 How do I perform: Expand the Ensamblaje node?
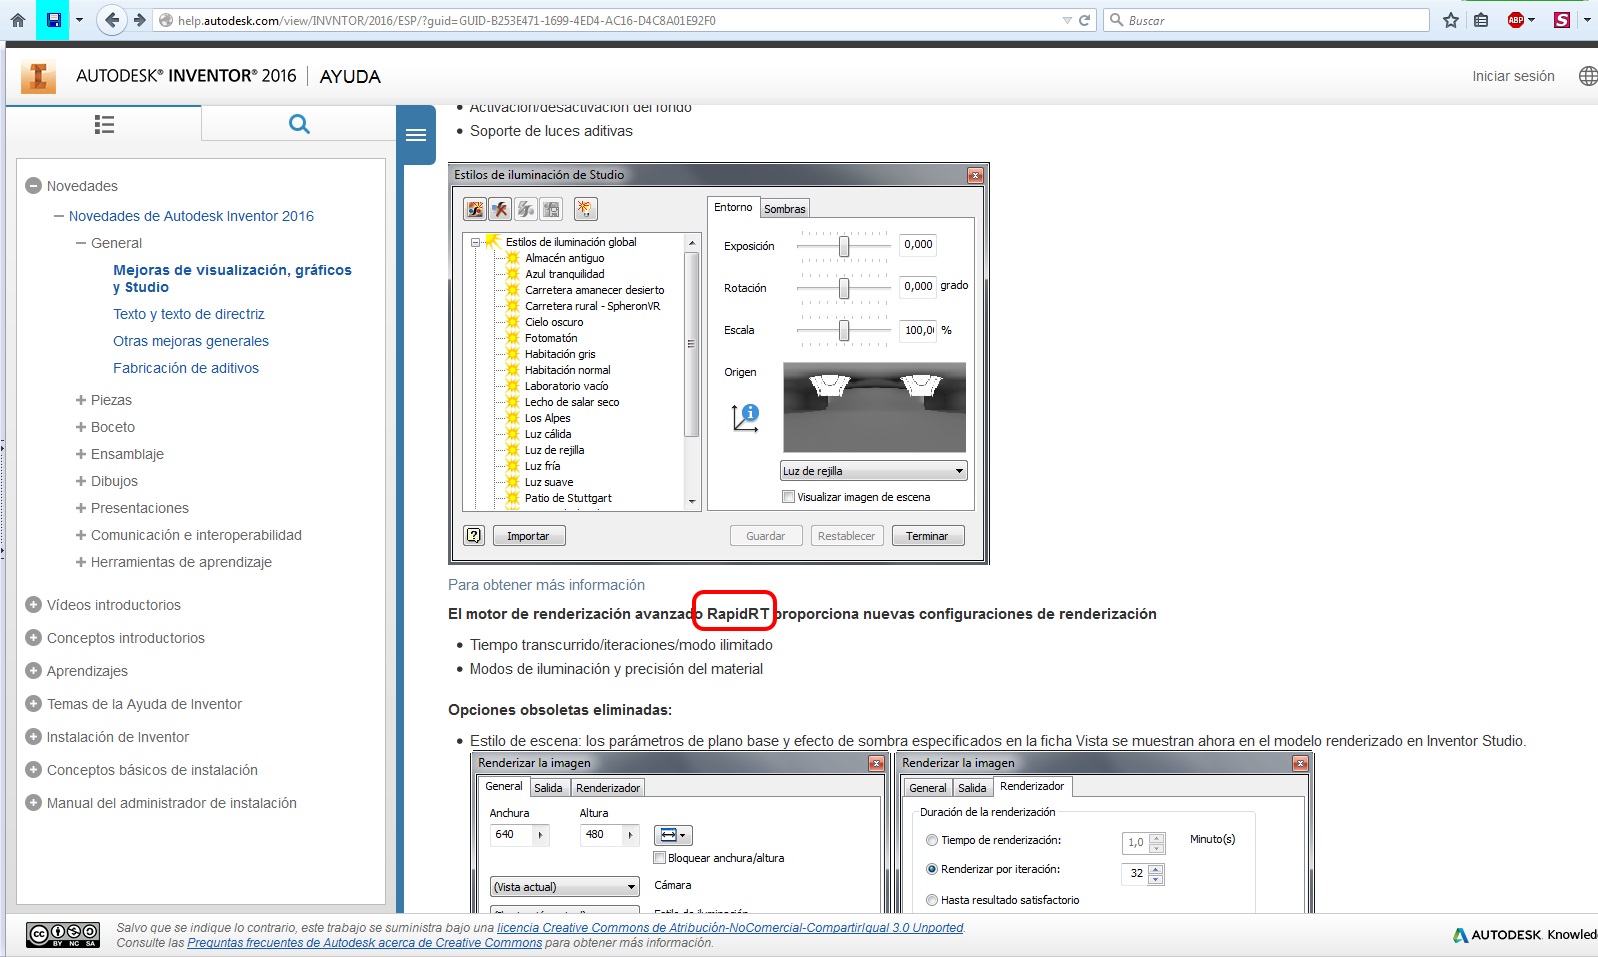tap(81, 454)
